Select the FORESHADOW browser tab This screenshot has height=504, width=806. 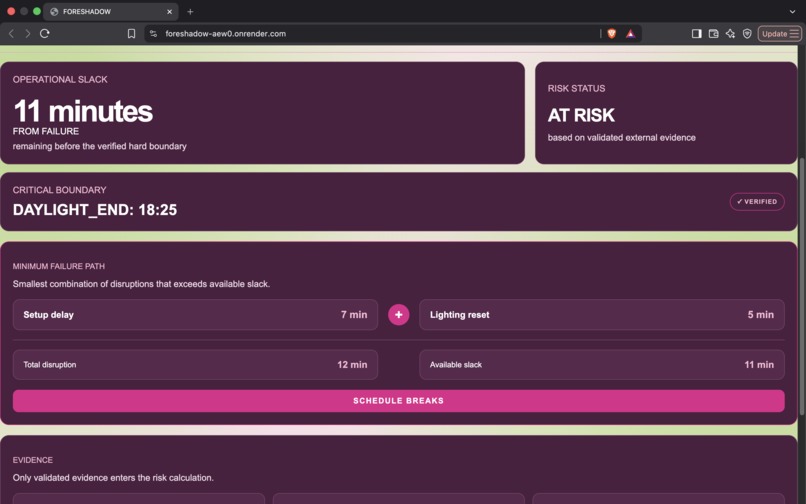coord(111,11)
